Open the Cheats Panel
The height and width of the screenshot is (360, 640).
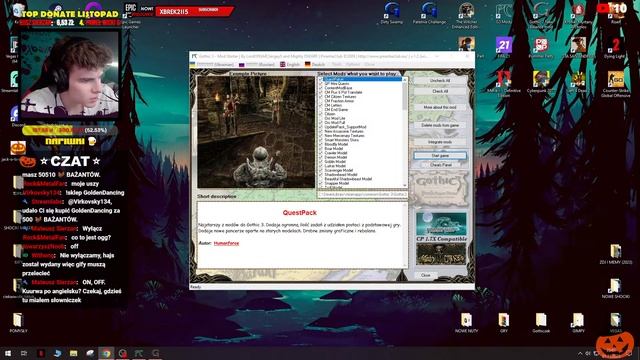pyautogui.click(x=440, y=165)
